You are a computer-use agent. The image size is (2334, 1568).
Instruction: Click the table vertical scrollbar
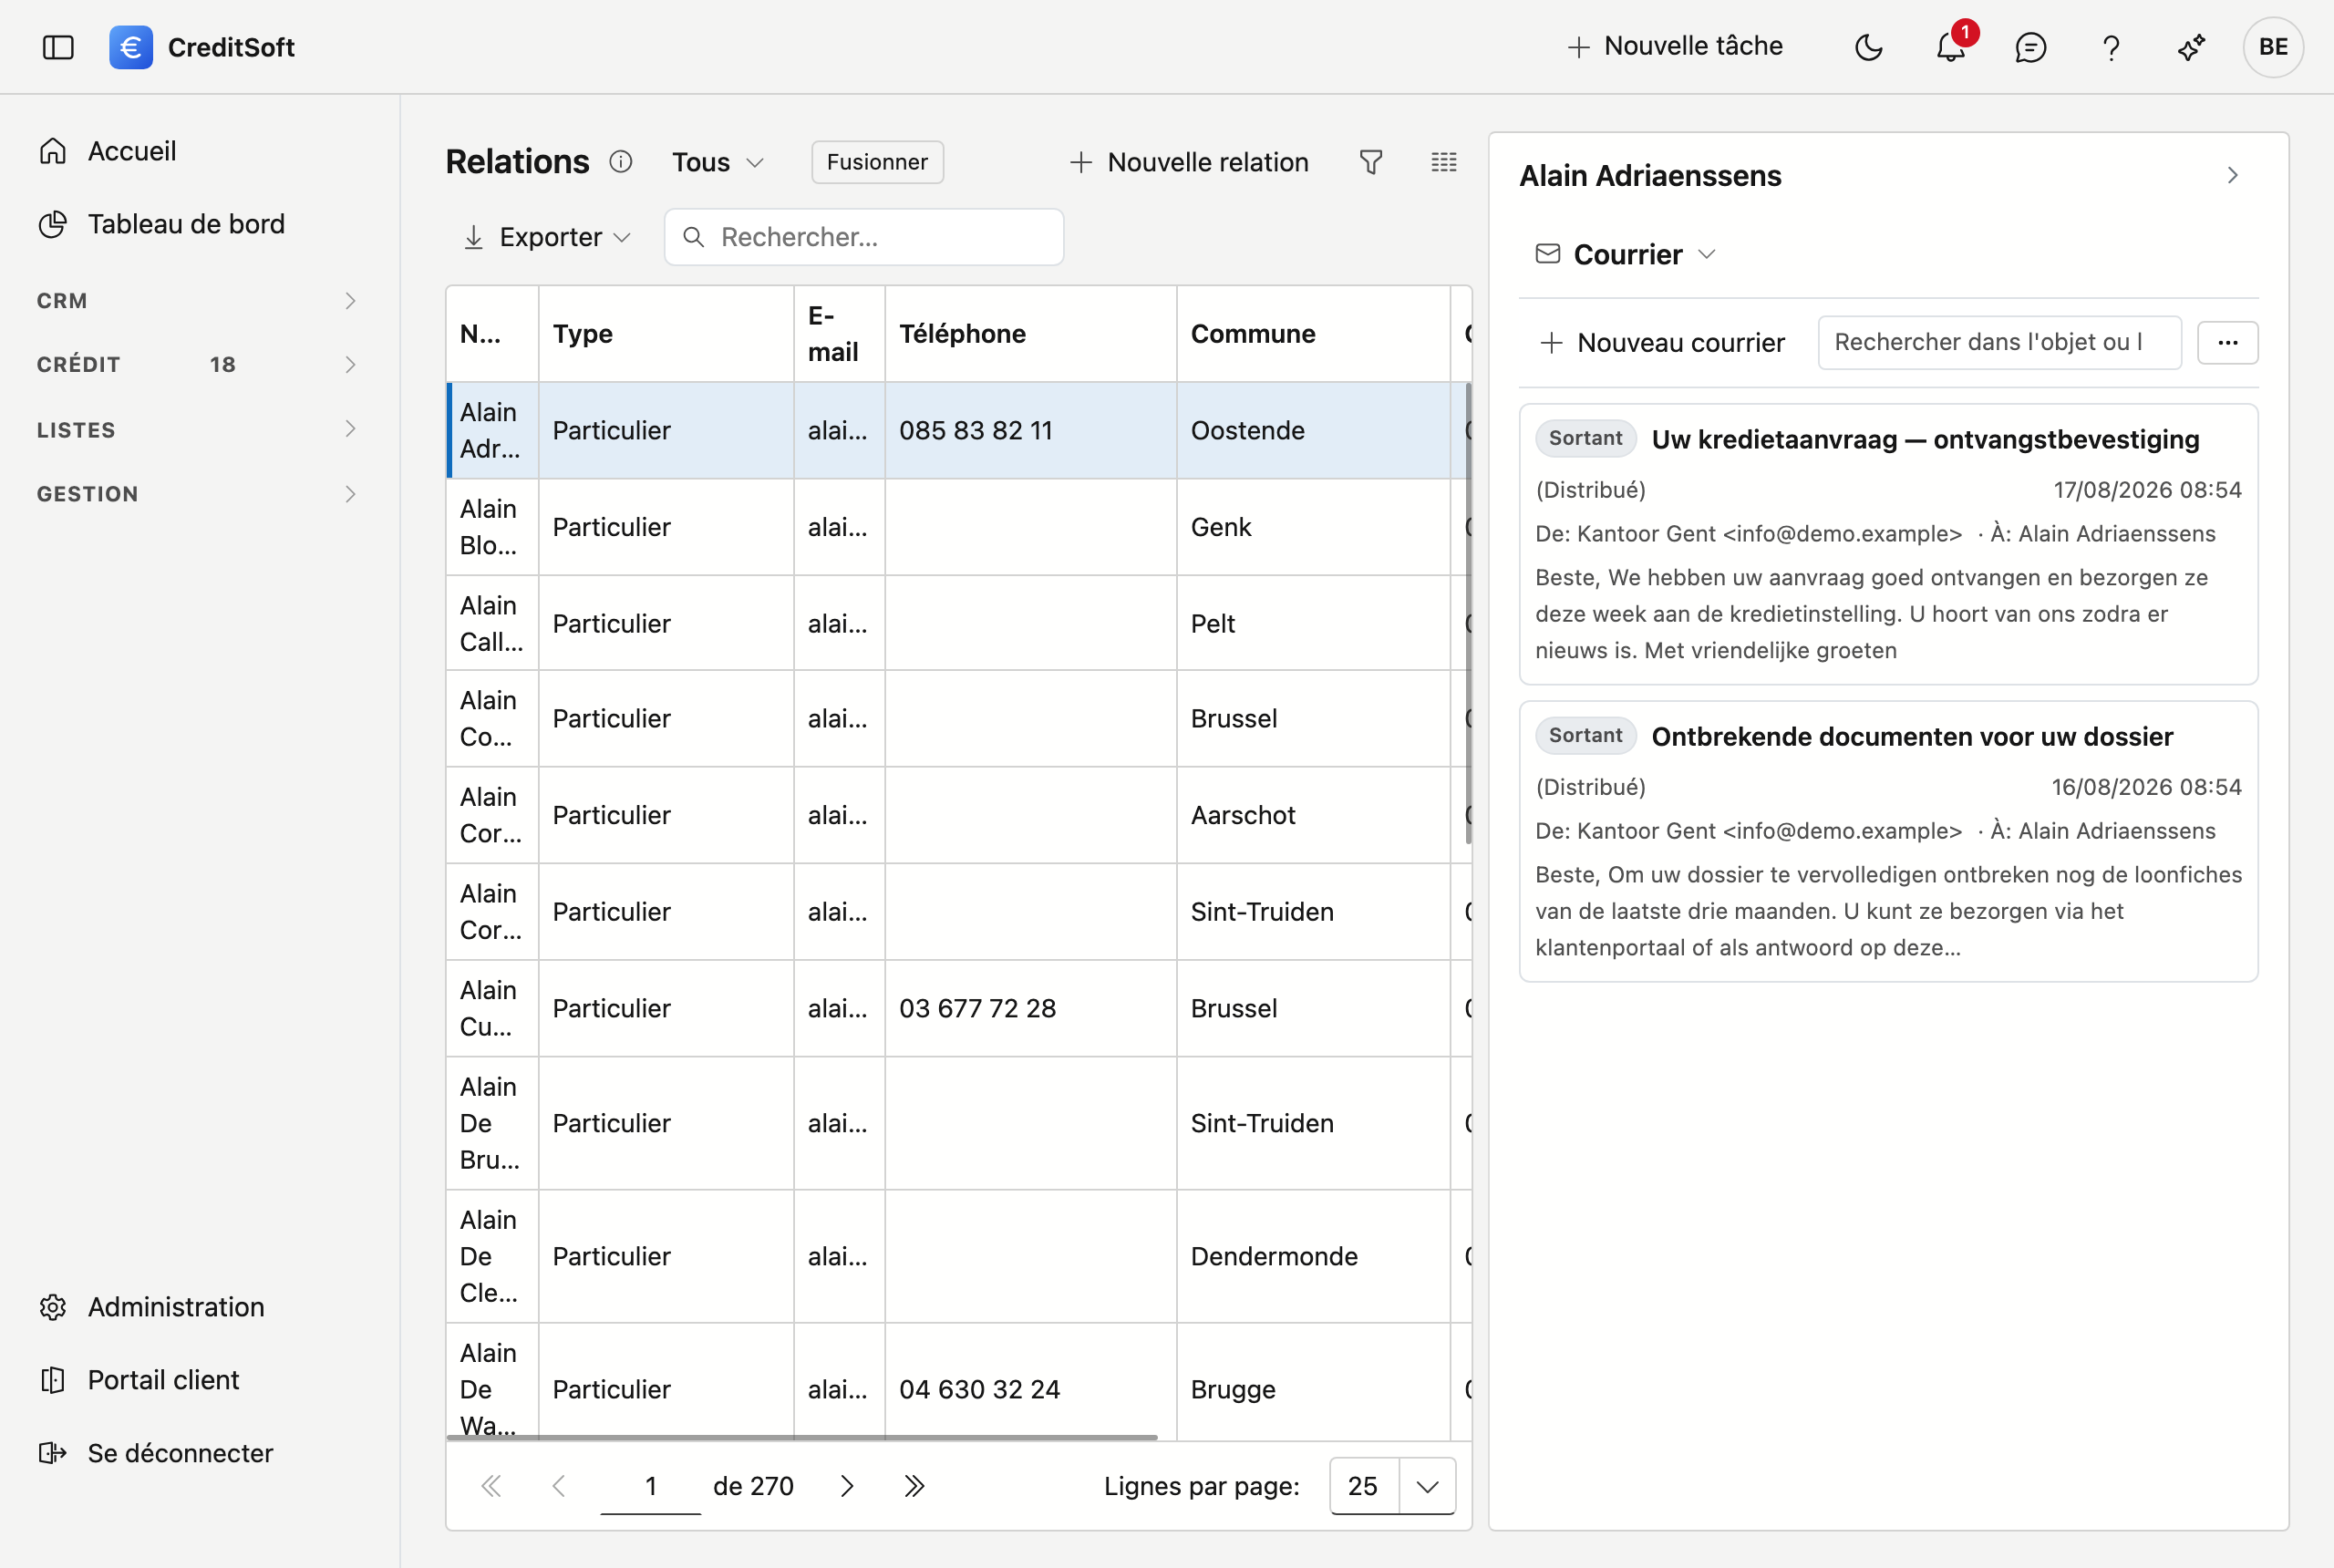pos(1468,612)
